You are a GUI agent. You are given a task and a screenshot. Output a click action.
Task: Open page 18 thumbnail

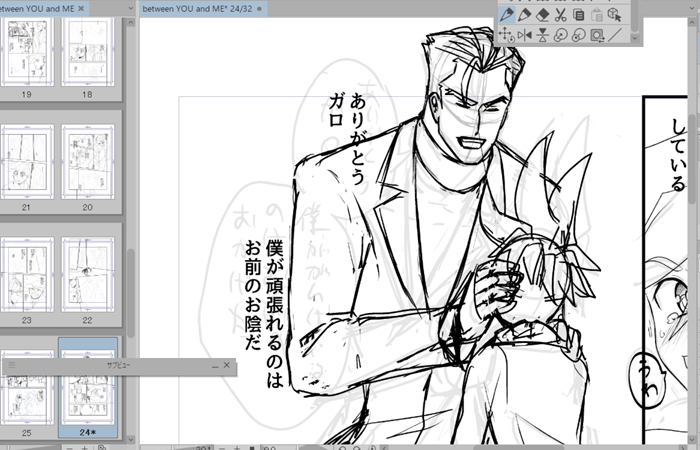(x=88, y=52)
